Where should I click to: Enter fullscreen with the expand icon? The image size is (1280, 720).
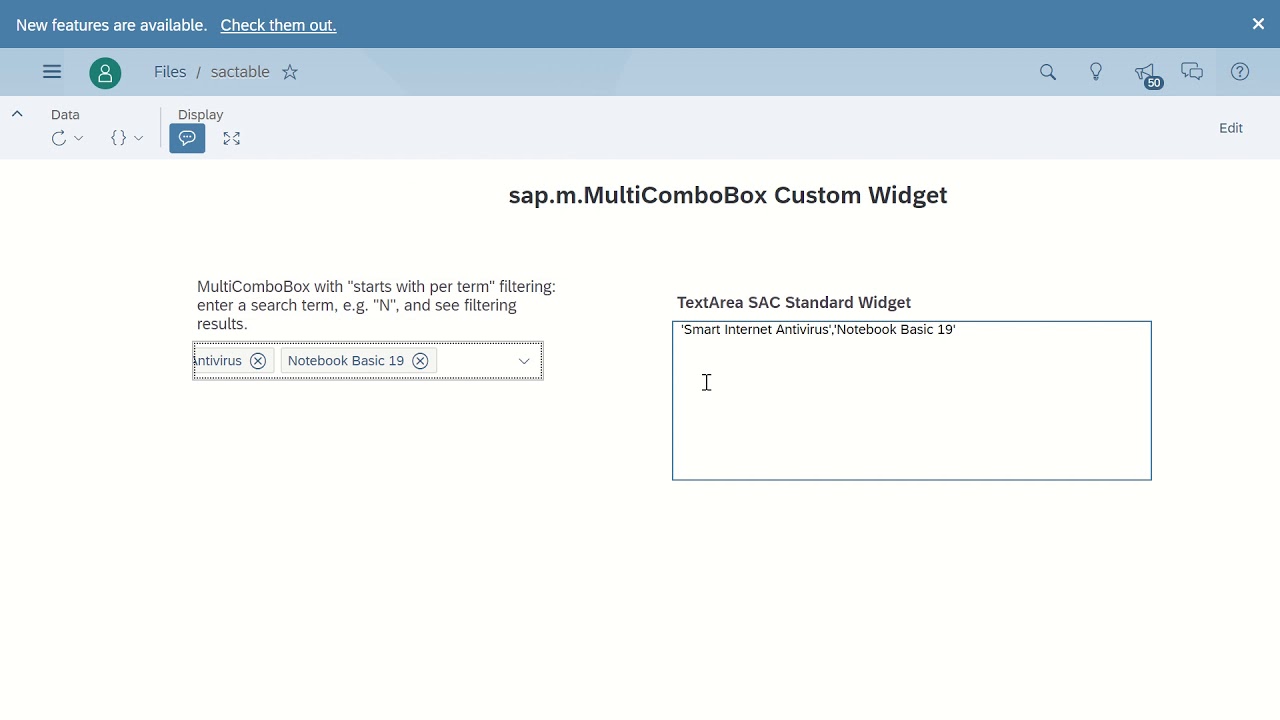click(232, 139)
